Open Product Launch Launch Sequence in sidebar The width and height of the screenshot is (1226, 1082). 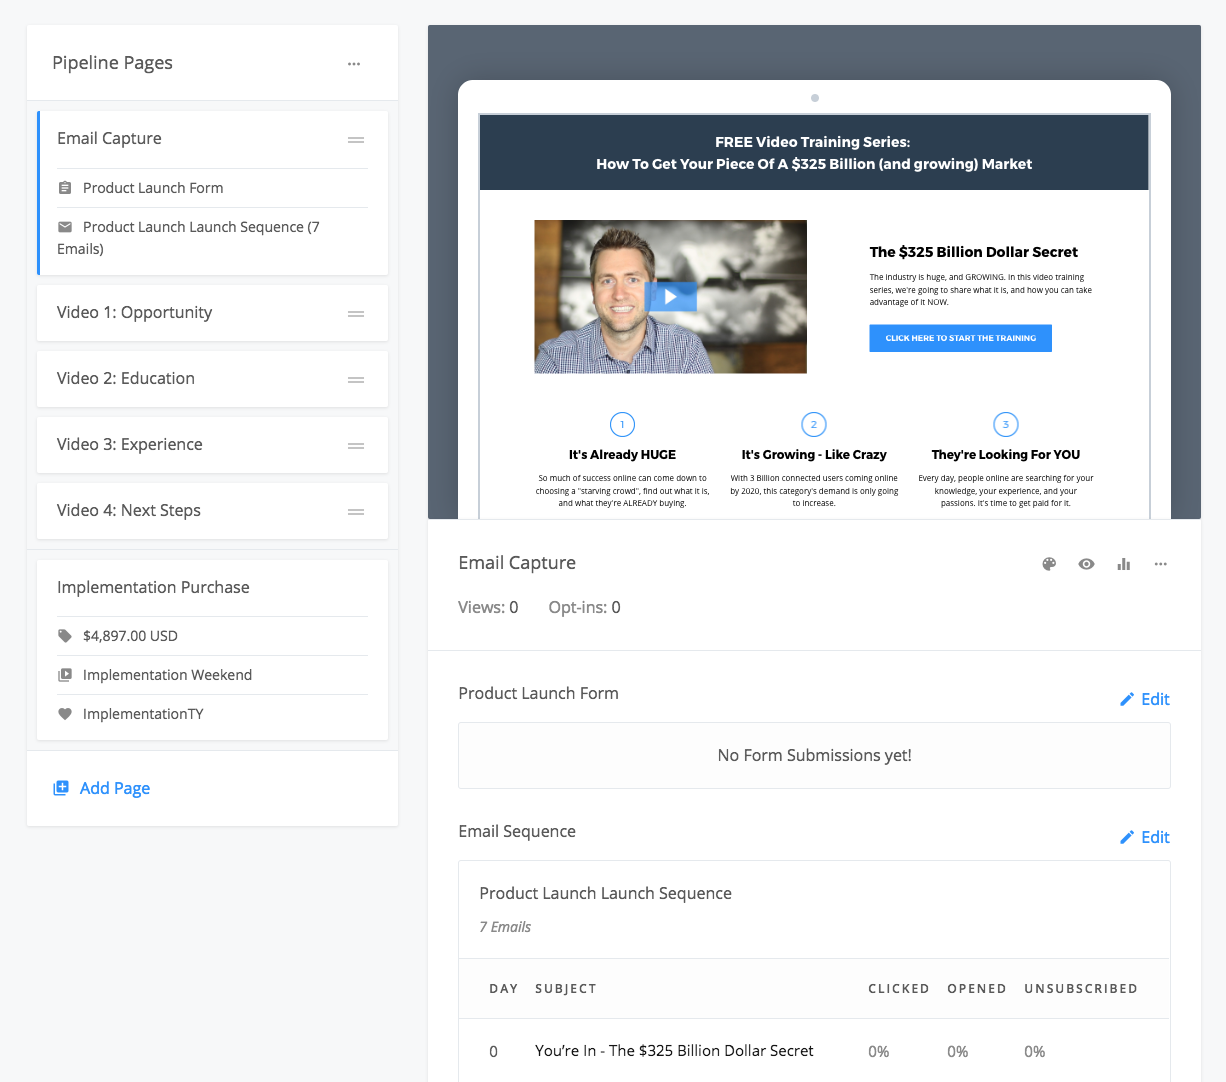coord(200,228)
